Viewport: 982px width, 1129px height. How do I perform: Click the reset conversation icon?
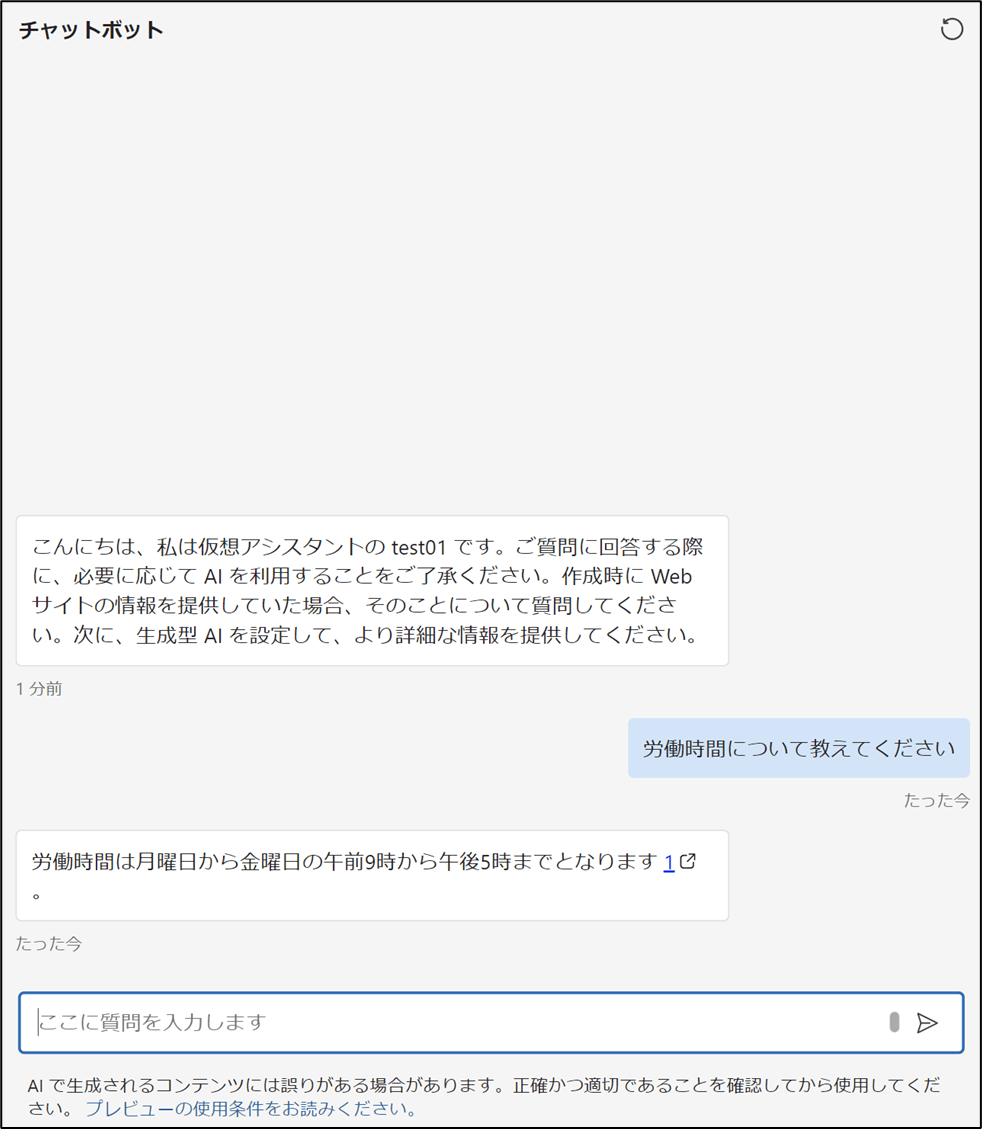pos(952,30)
